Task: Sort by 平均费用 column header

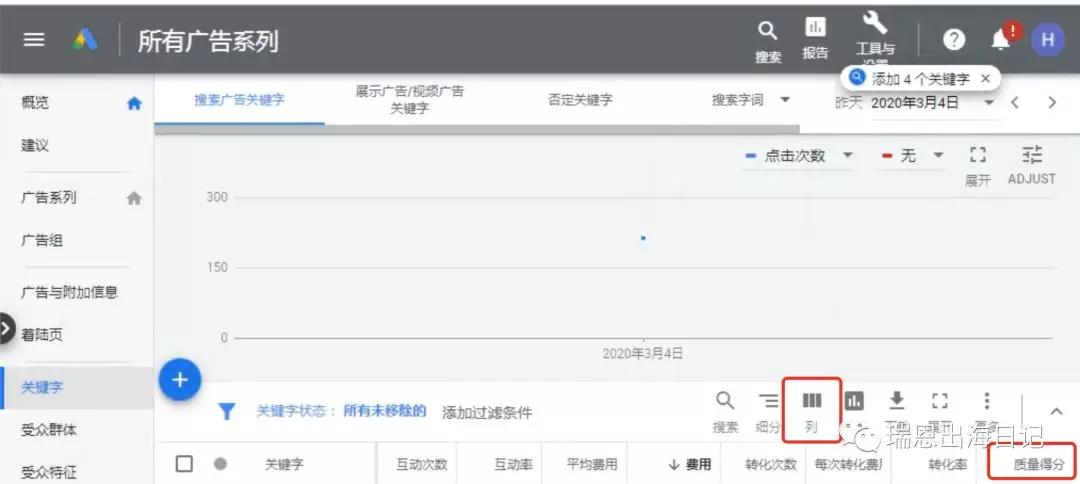Action: tap(592, 465)
